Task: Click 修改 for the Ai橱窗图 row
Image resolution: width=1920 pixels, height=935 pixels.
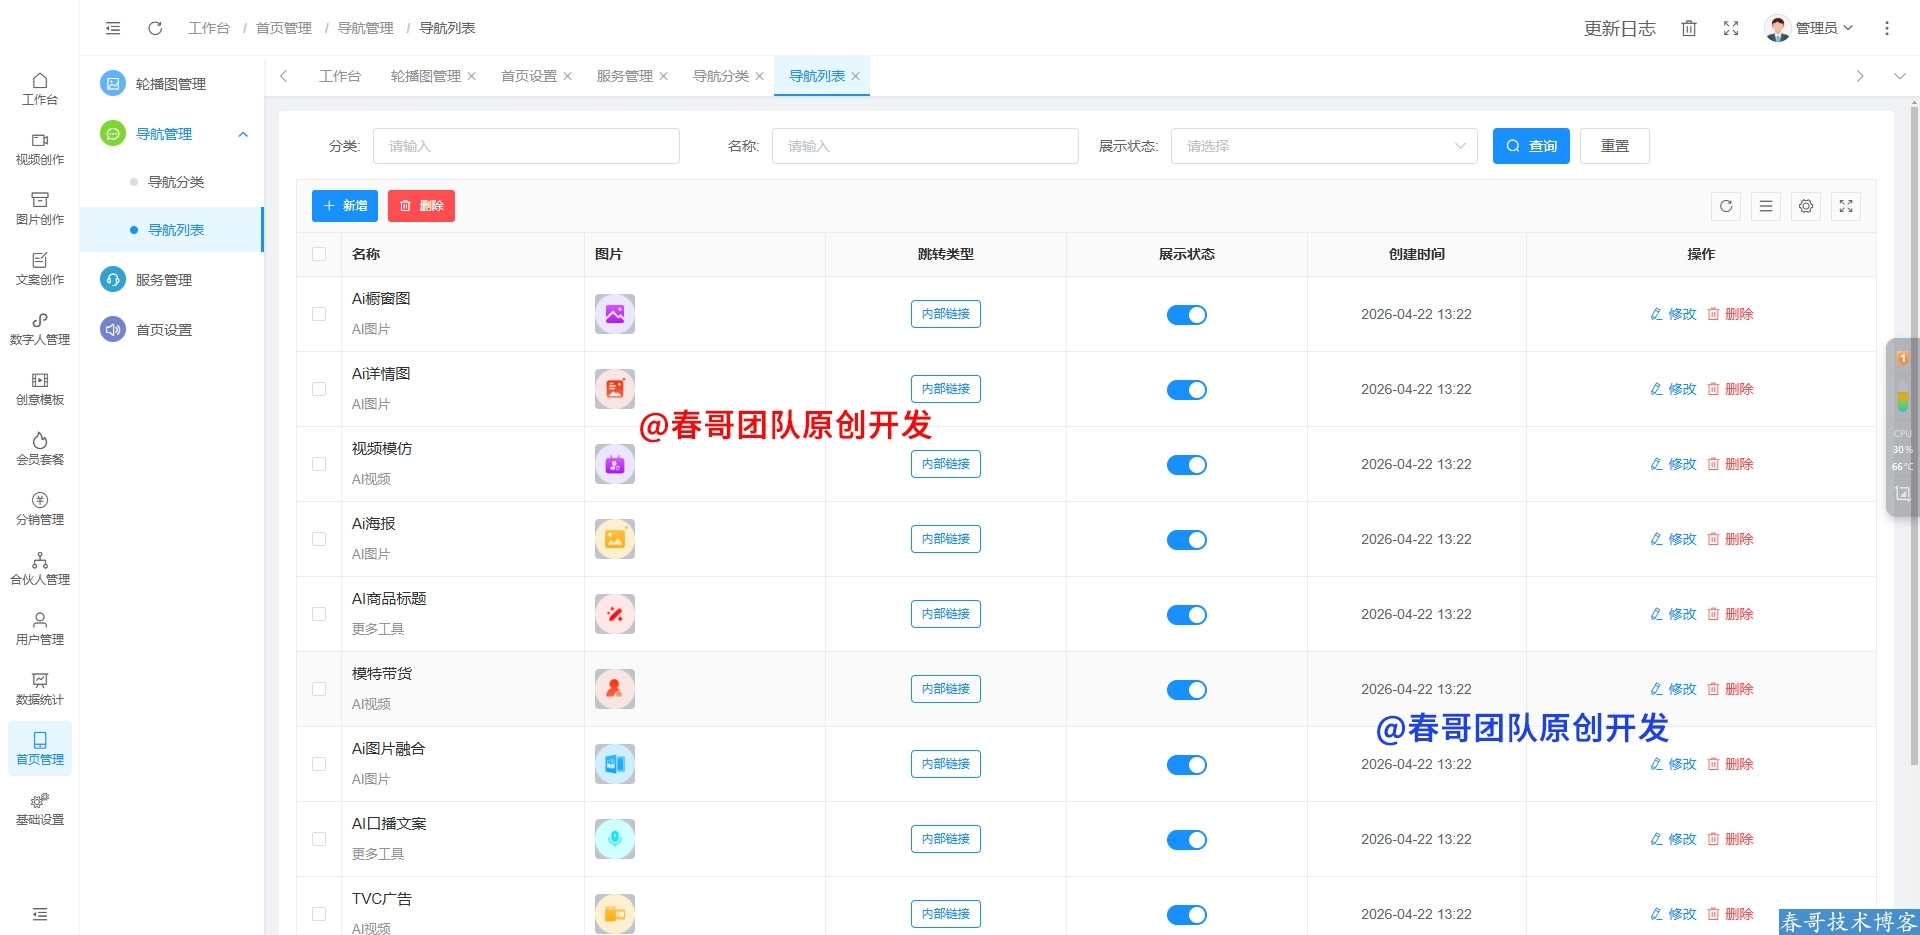Action: [x=1673, y=314]
